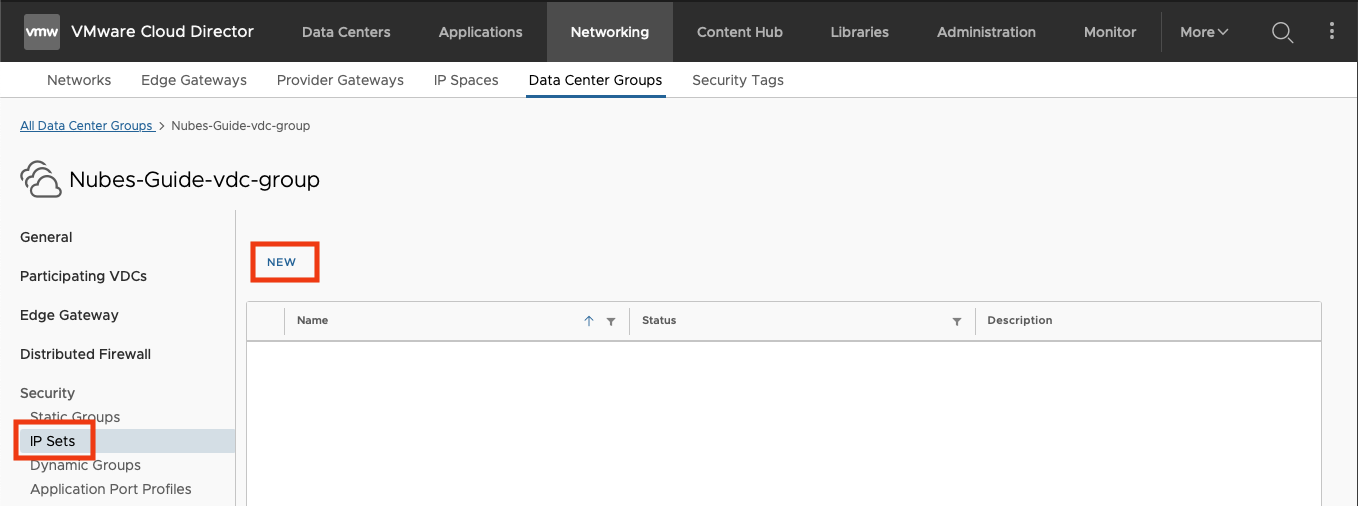Click the Security sidebar heading
Image resolution: width=1358 pixels, height=506 pixels.
[47, 393]
